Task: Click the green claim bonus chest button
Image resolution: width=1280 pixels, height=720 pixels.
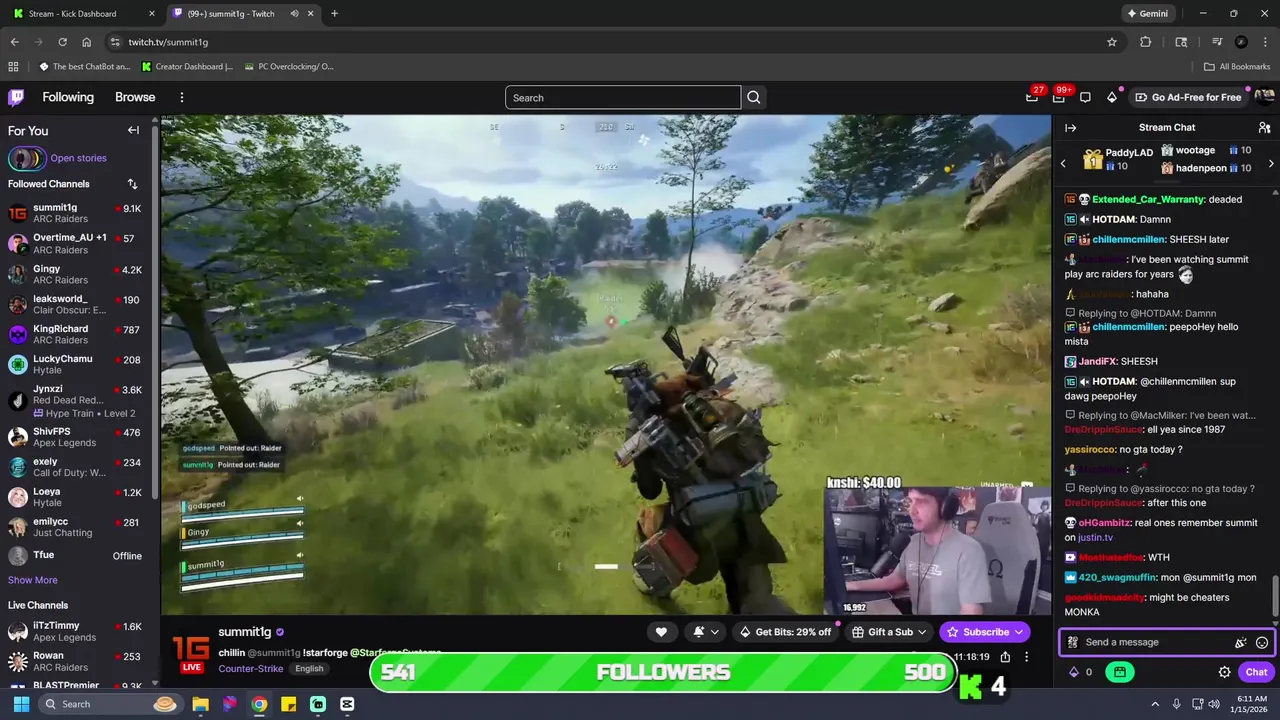Action: 1119,672
